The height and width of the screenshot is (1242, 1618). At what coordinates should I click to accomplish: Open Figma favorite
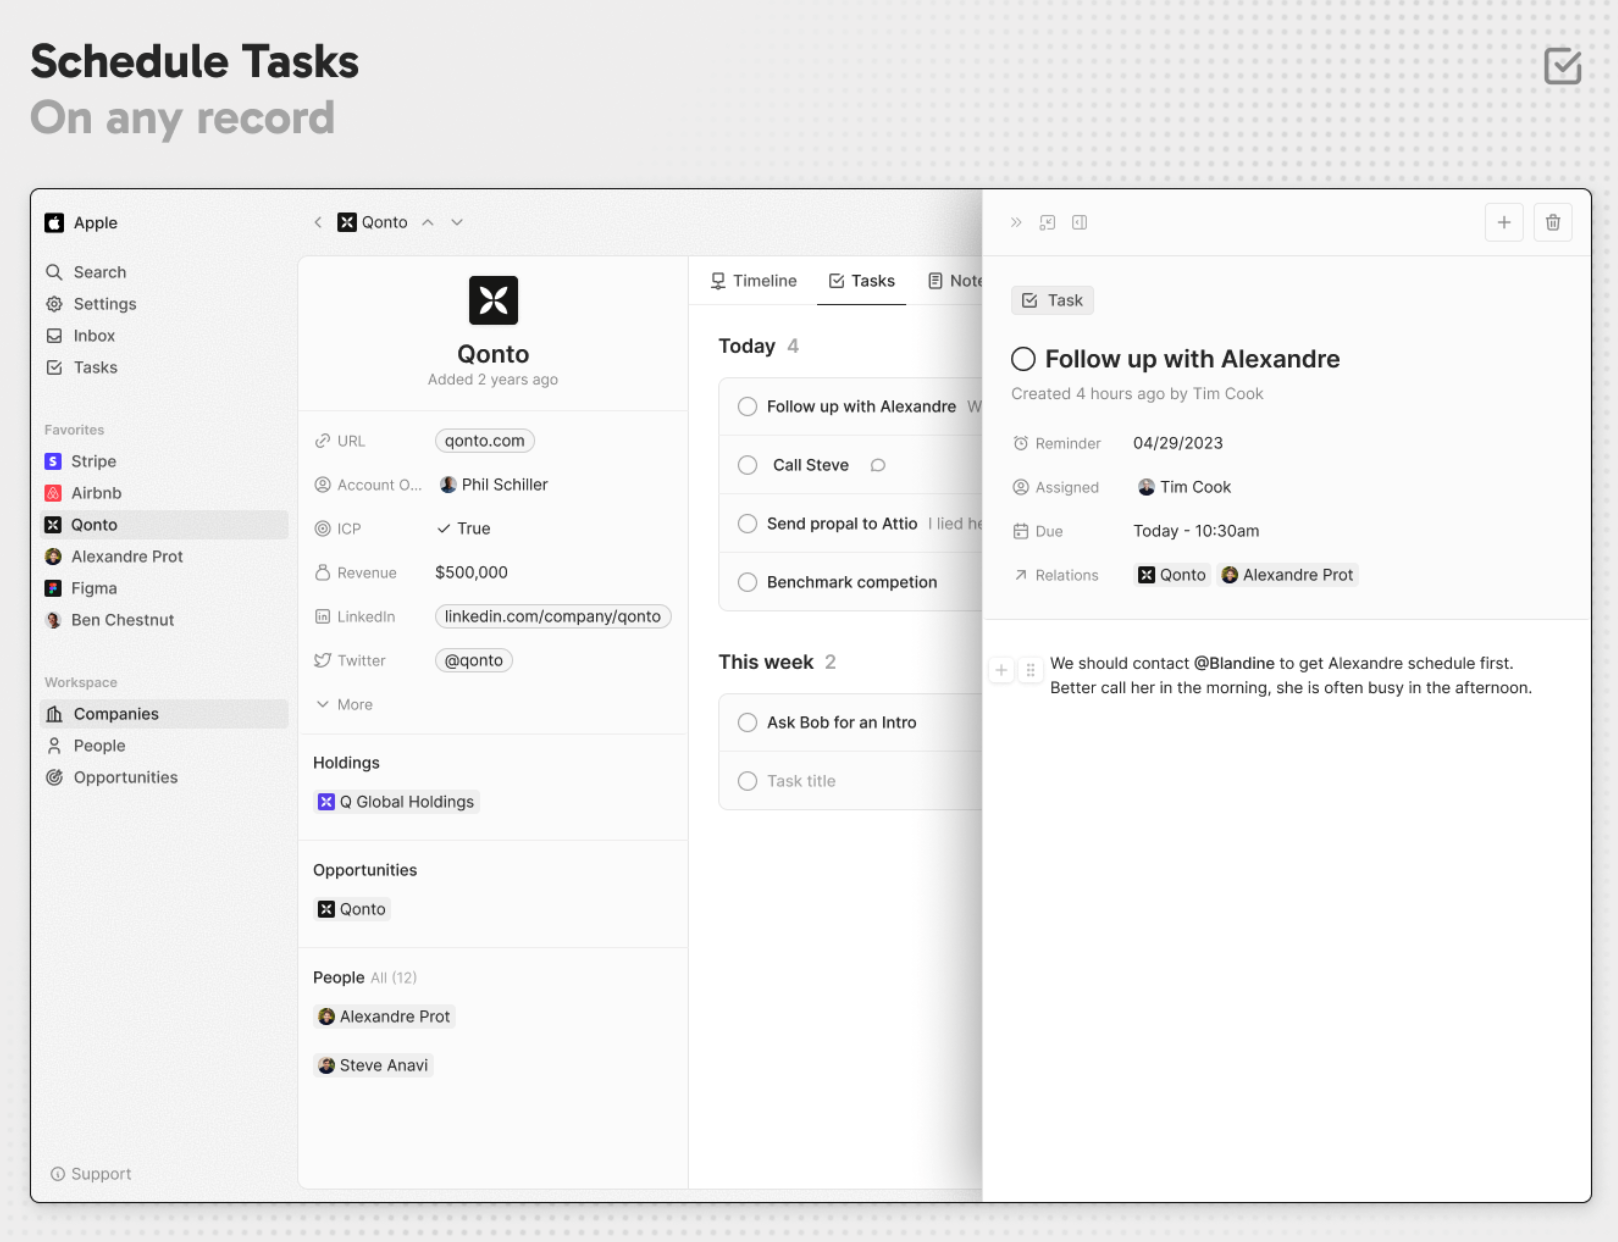80,589
